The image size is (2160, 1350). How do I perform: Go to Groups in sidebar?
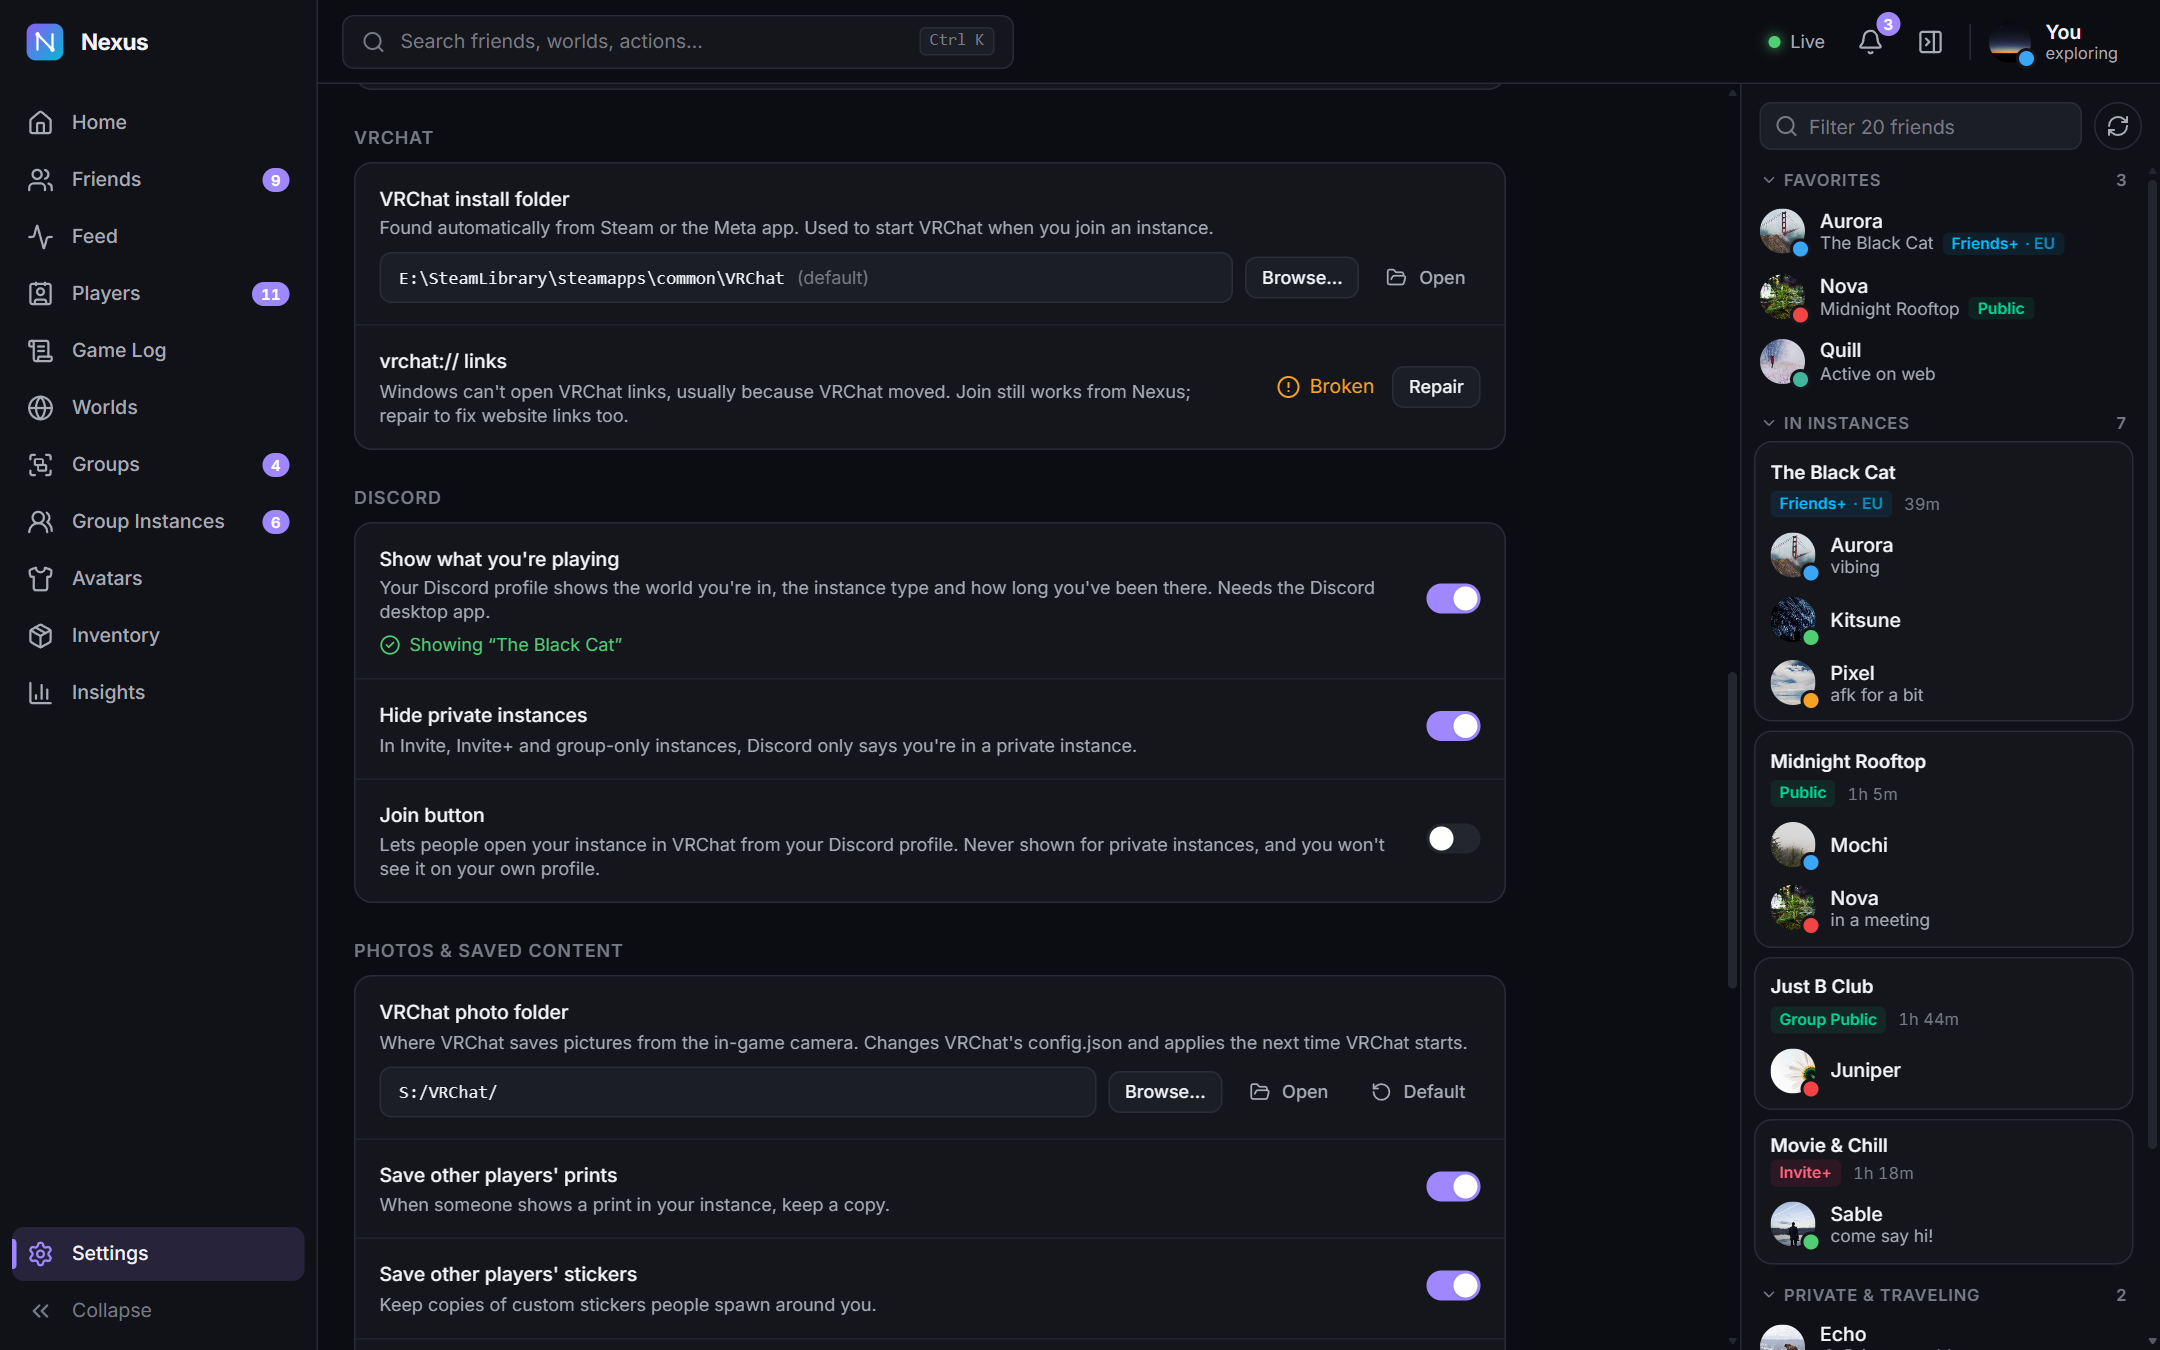click(x=158, y=464)
